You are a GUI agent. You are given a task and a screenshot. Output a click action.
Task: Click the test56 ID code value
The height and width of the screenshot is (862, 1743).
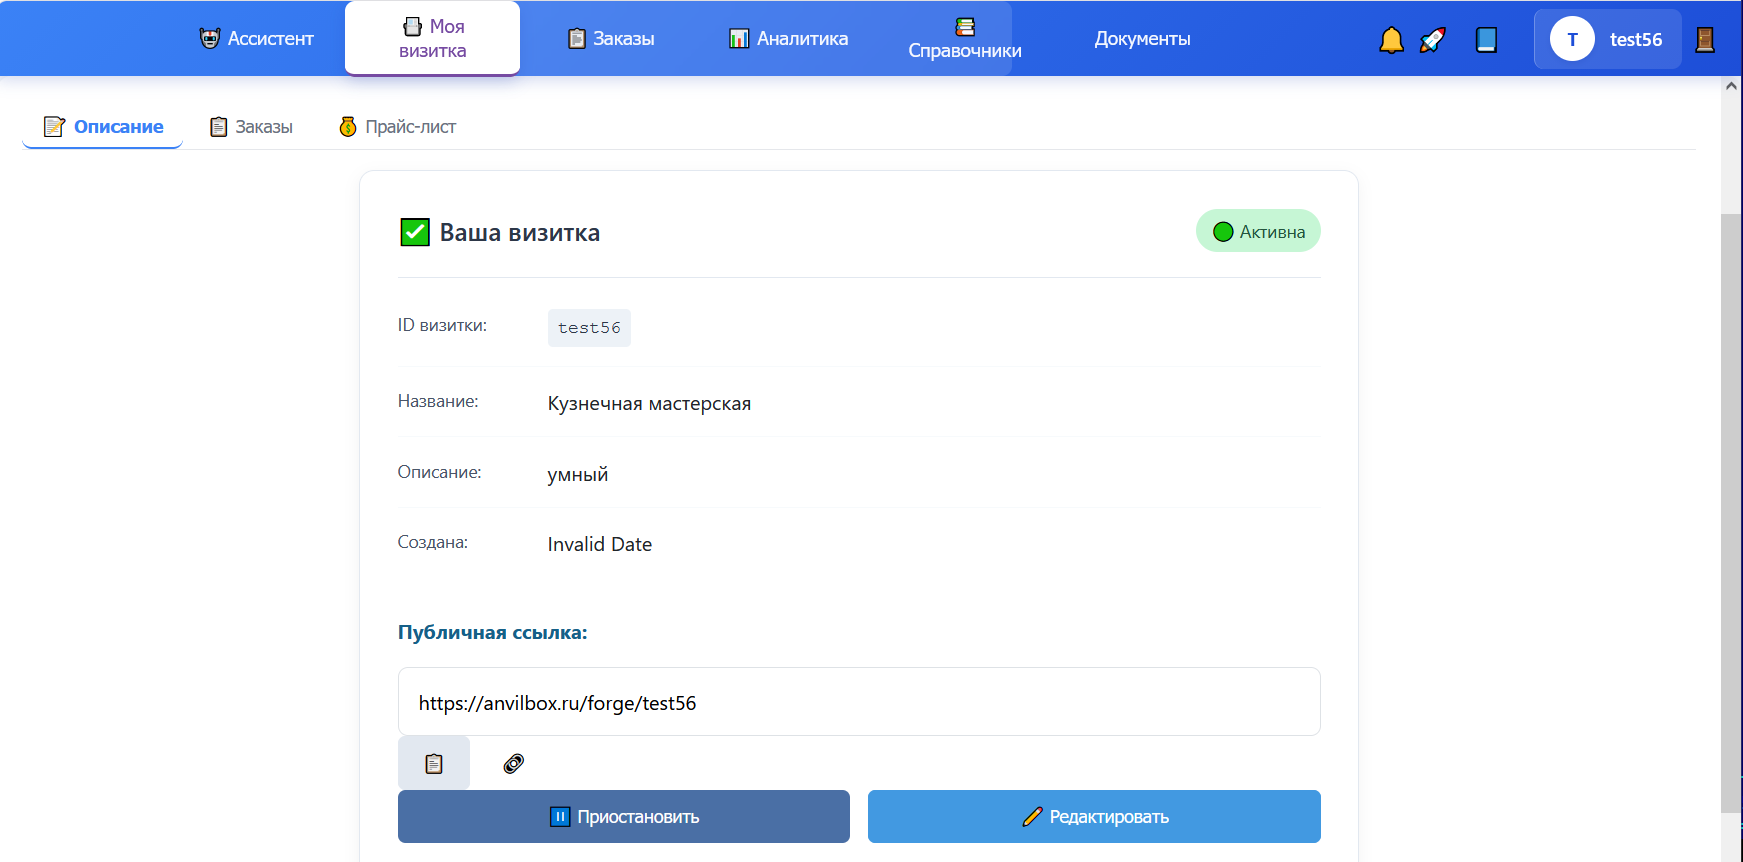click(x=589, y=328)
